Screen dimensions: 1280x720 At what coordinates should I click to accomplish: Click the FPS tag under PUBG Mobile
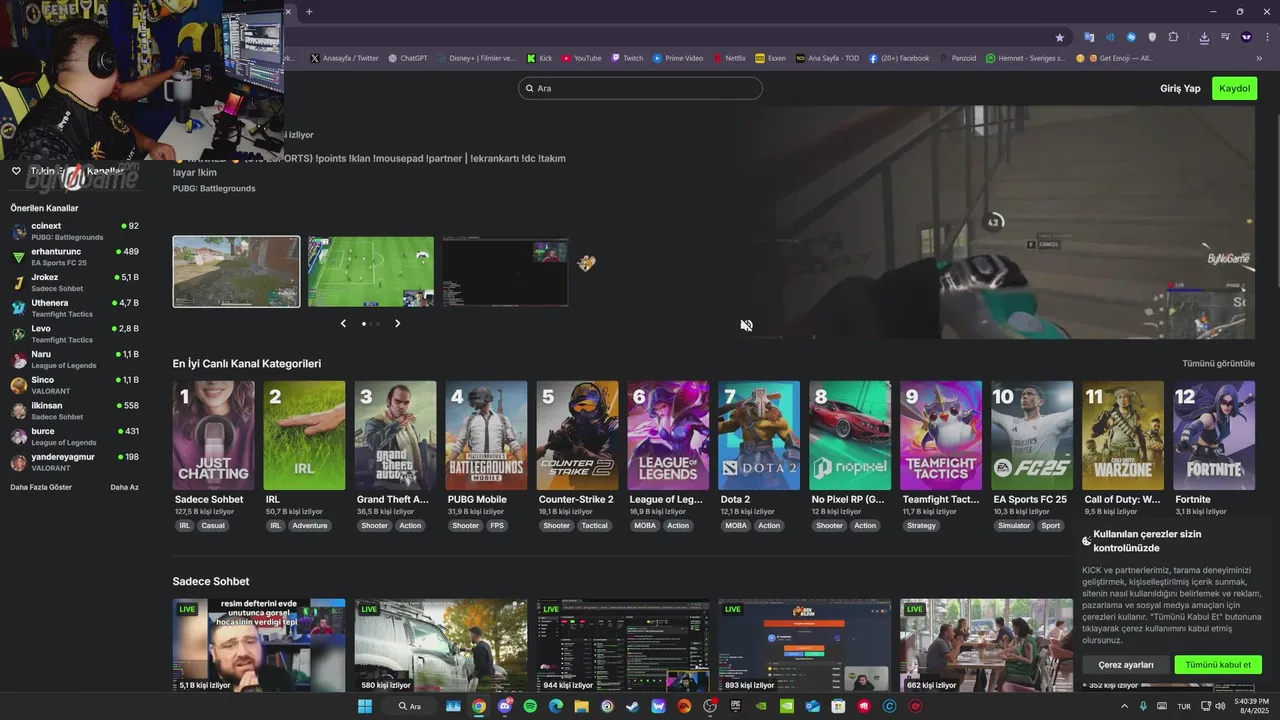click(x=497, y=526)
